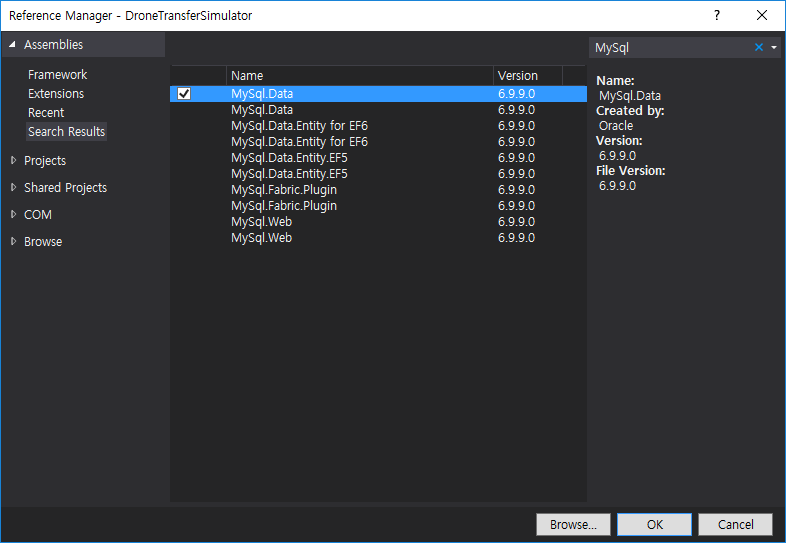Viewport: 786px width, 543px height.
Task: Expand the Shared Projects section
Action: [x=14, y=187]
